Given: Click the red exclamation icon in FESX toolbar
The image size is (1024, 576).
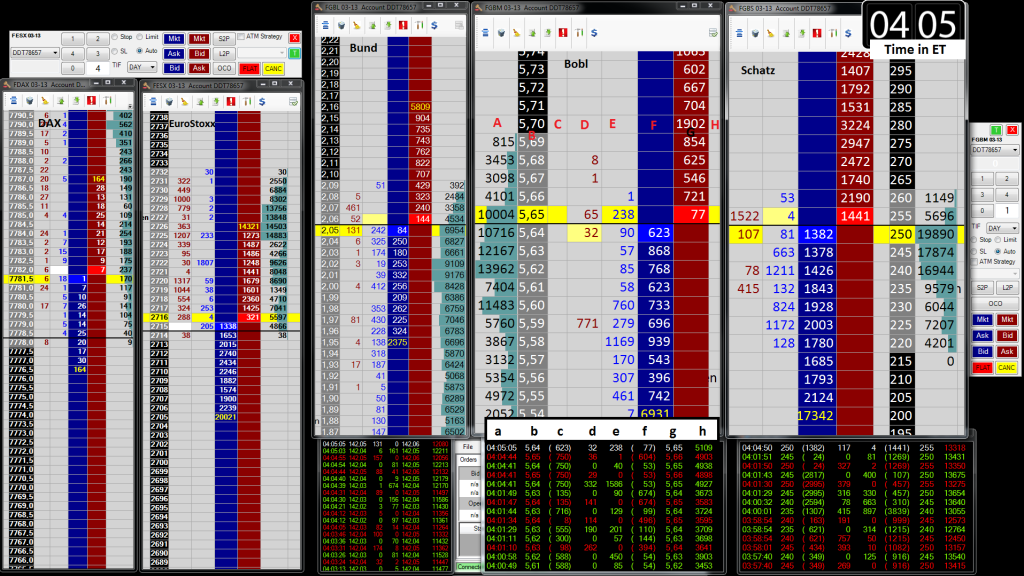Looking at the screenshot, I should pos(231,101).
